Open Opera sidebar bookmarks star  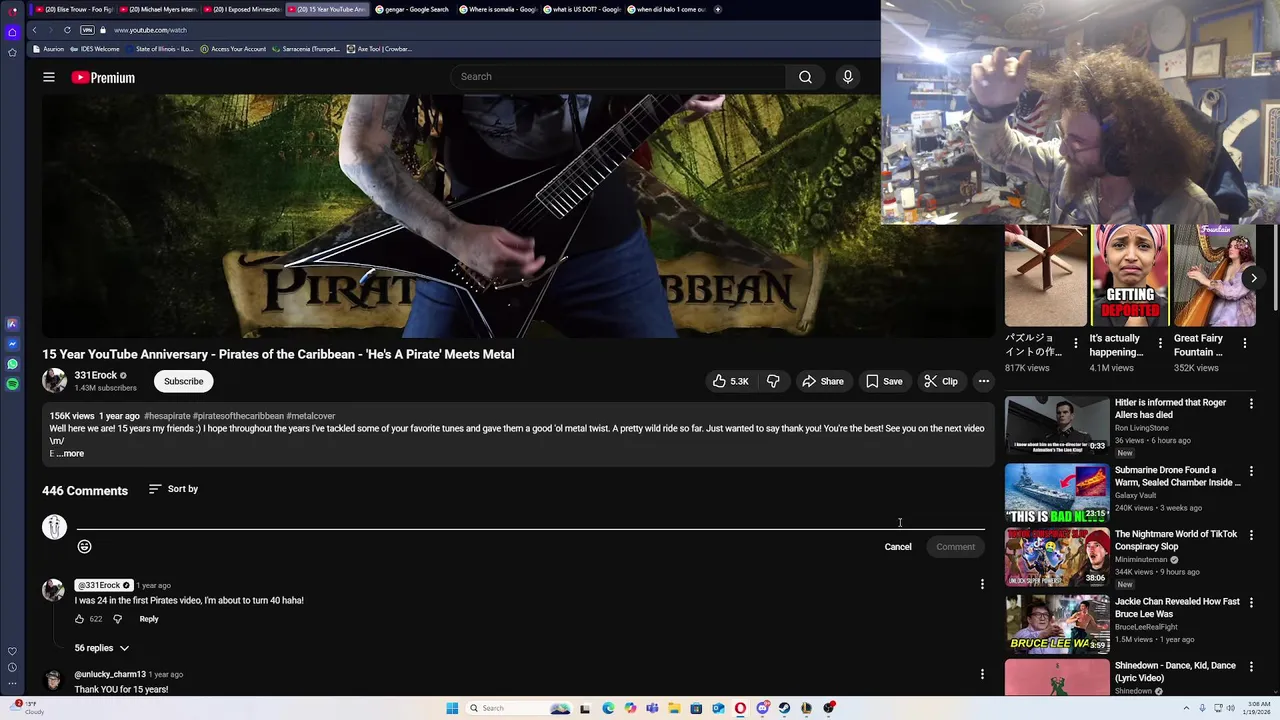12,52
